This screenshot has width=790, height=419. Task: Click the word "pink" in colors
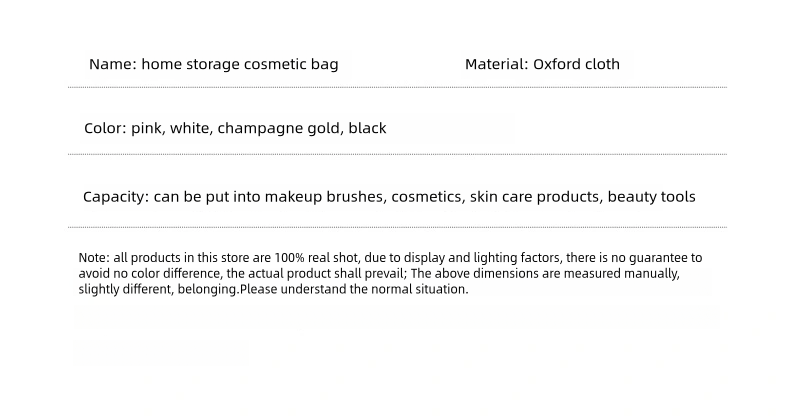click(x=147, y=129)
